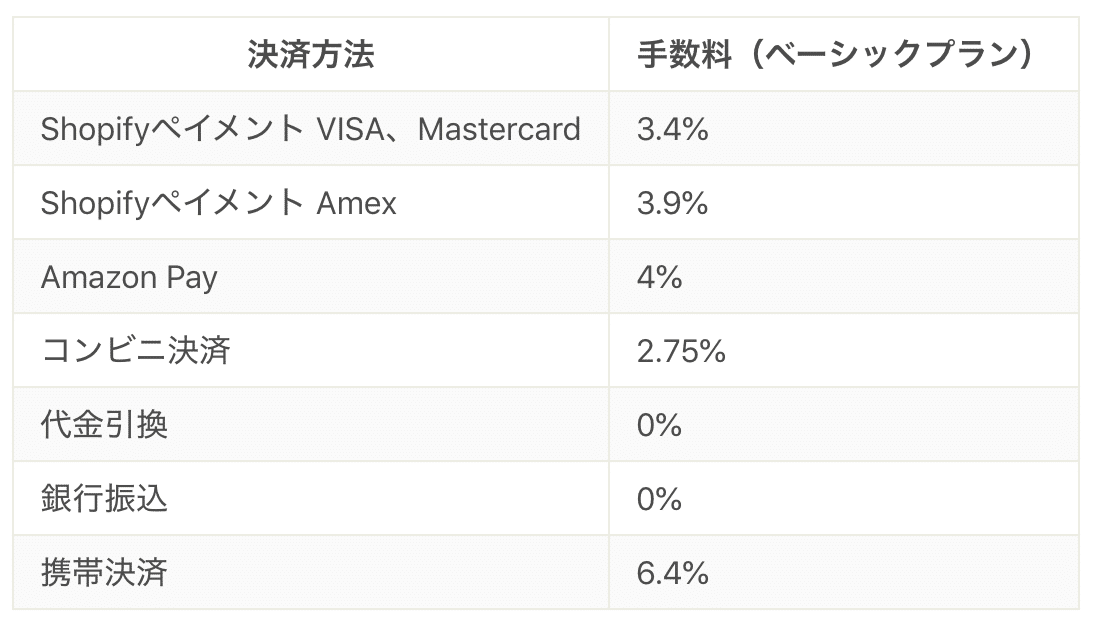
Task: Select the 3.9% fee cell
Action: 672,203
